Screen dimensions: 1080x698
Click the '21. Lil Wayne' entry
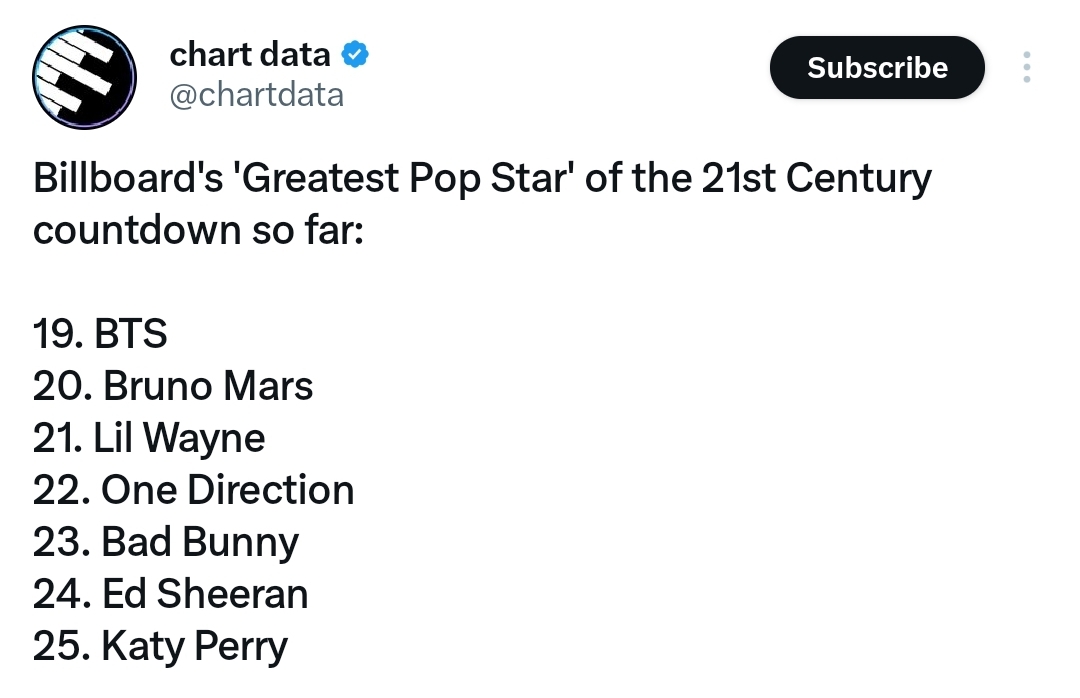pos(149,438)
